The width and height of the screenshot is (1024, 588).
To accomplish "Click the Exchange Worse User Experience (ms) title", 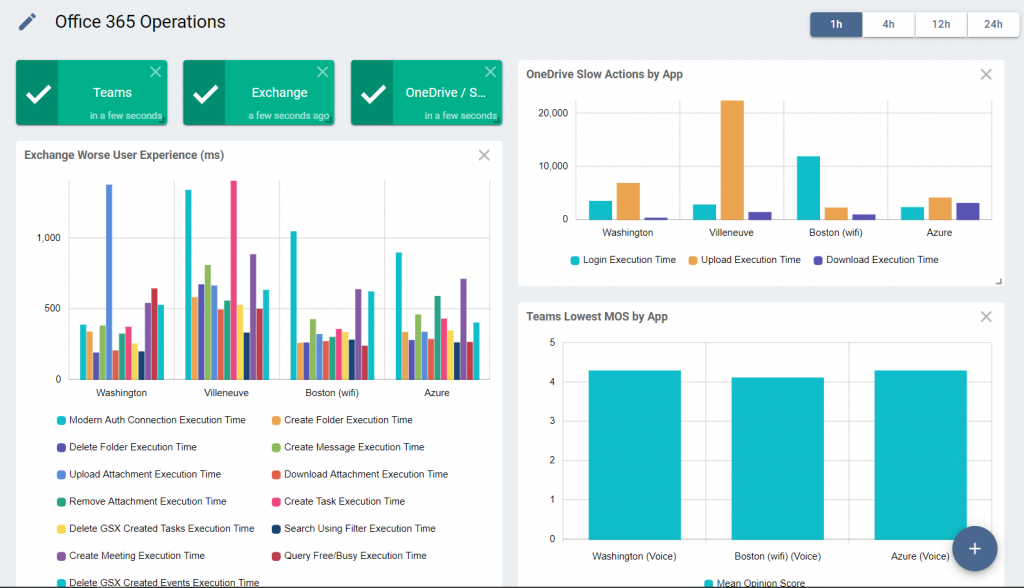I will (x=124, y=155).
